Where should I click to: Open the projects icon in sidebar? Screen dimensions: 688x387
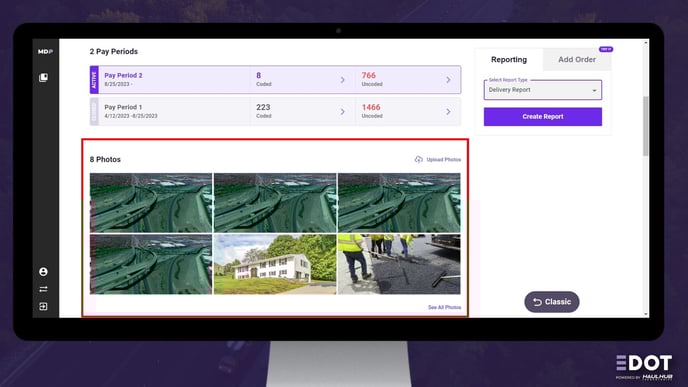click(43, 78)
